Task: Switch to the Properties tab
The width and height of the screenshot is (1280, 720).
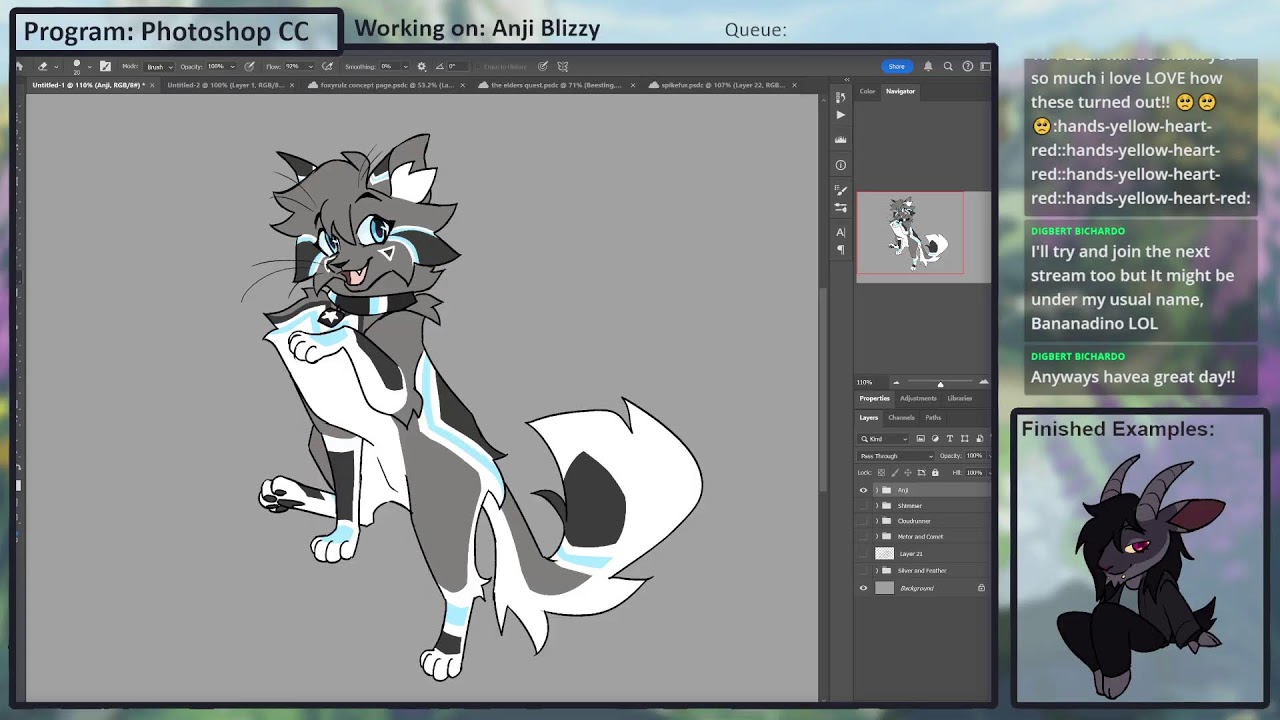Action: pyautogui.click(x=875, y=398)
